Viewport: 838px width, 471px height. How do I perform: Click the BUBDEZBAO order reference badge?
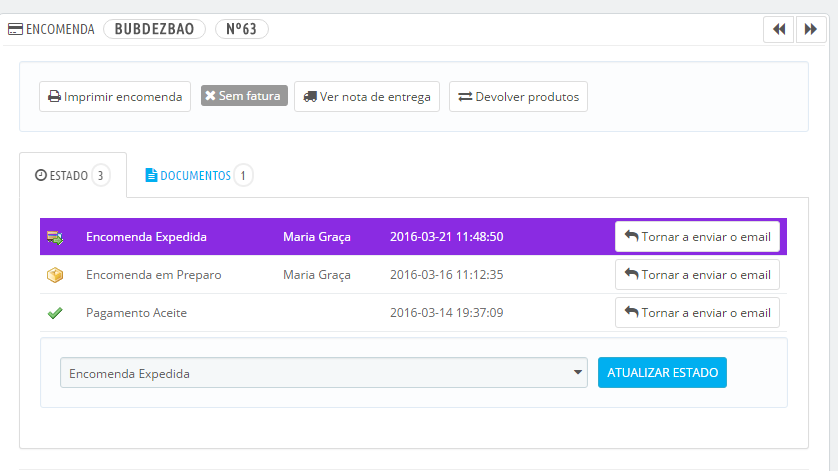click(x=154, y=29)
